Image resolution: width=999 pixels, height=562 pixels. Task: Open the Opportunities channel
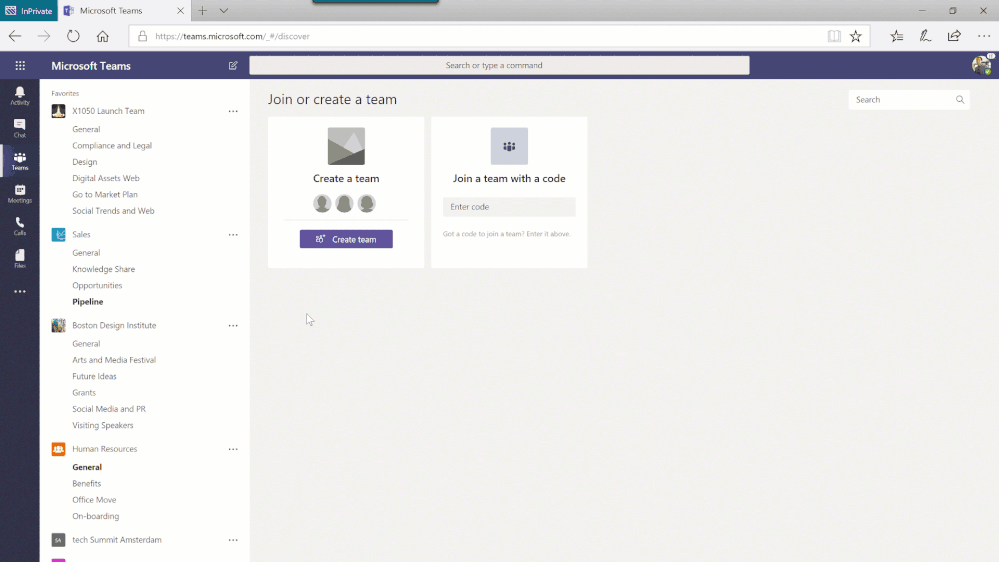[x=97, y=285]
